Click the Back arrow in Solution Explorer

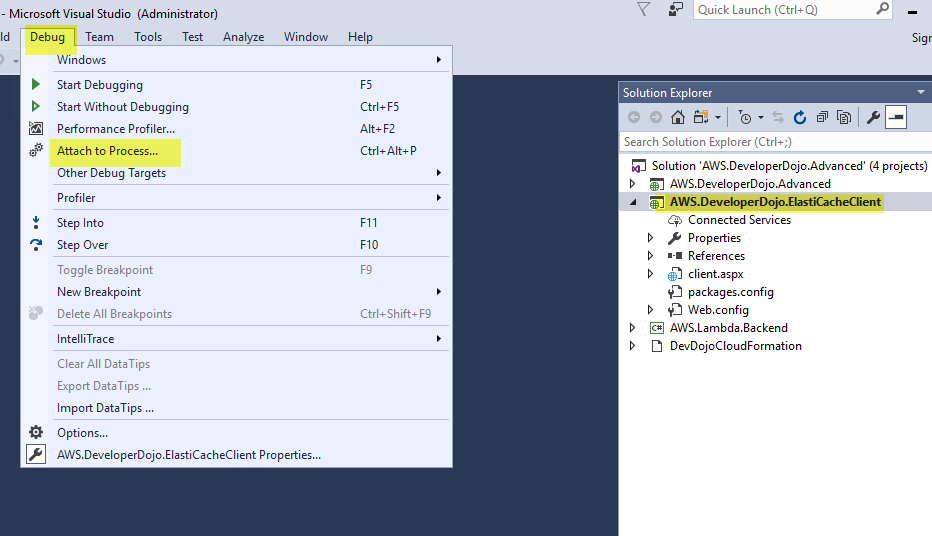click(x=634, y=117)
